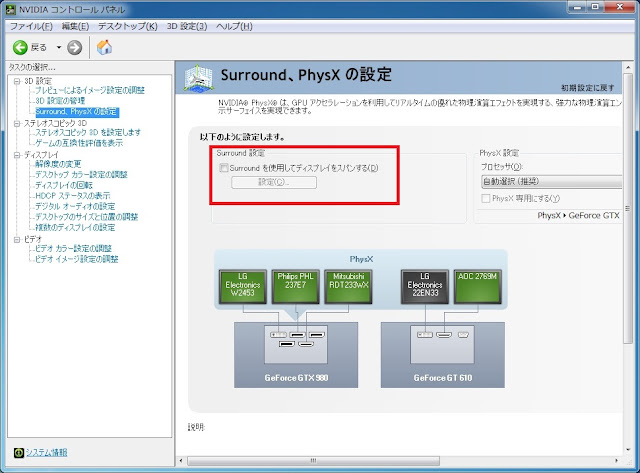
Task: Open the PhysX プロセッサ dropdown
Action: pyautogui.click(x=551, y=182)
